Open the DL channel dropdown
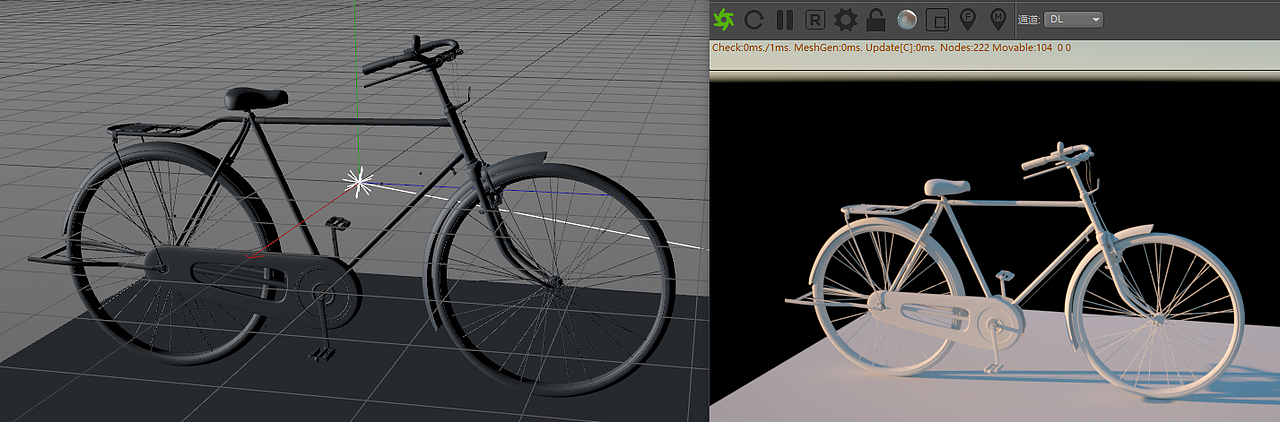1280x422 pixels. 1073,19
